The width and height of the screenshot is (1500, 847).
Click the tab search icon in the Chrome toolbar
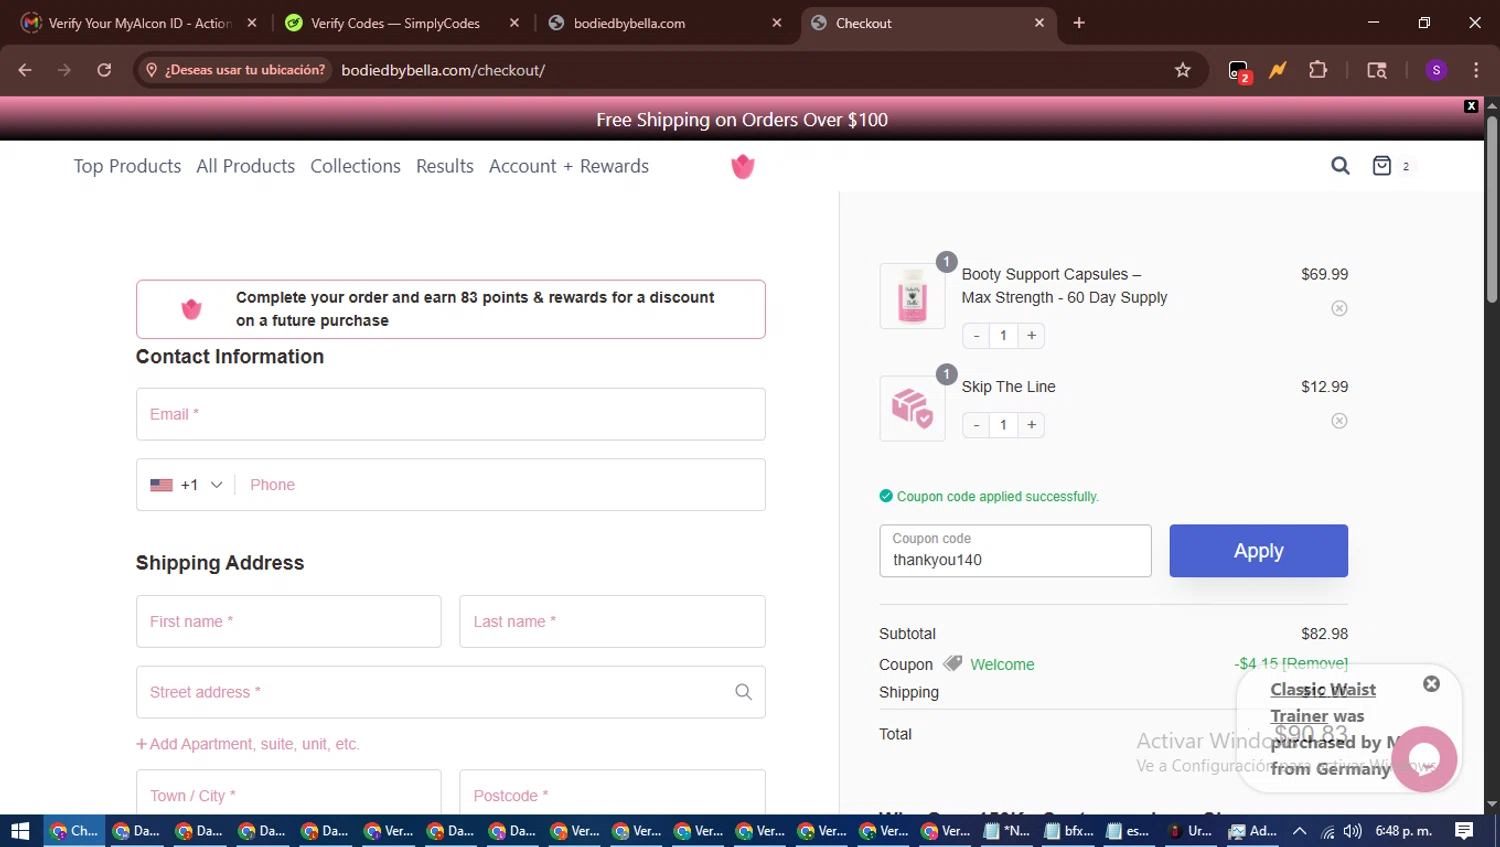pos(1377,70)
